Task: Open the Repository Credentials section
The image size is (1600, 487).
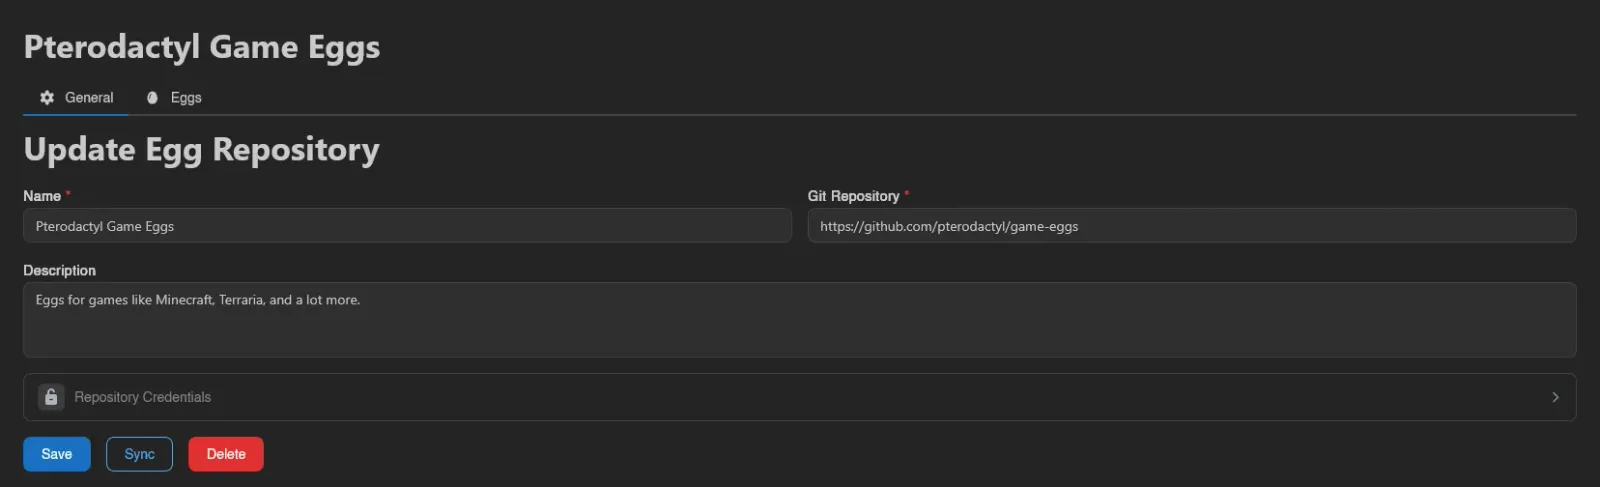Action: [x=800, y=397]
